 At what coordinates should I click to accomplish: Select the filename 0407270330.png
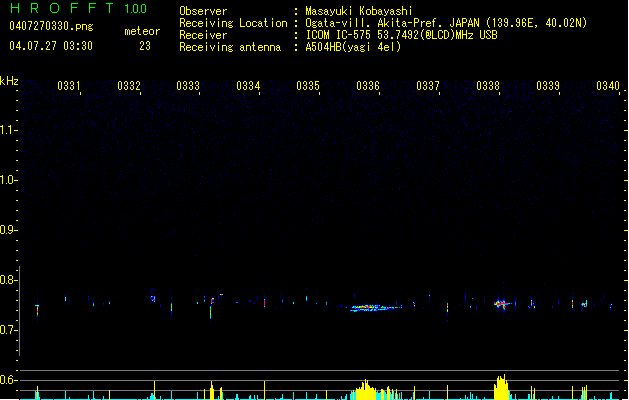(51, 27)
